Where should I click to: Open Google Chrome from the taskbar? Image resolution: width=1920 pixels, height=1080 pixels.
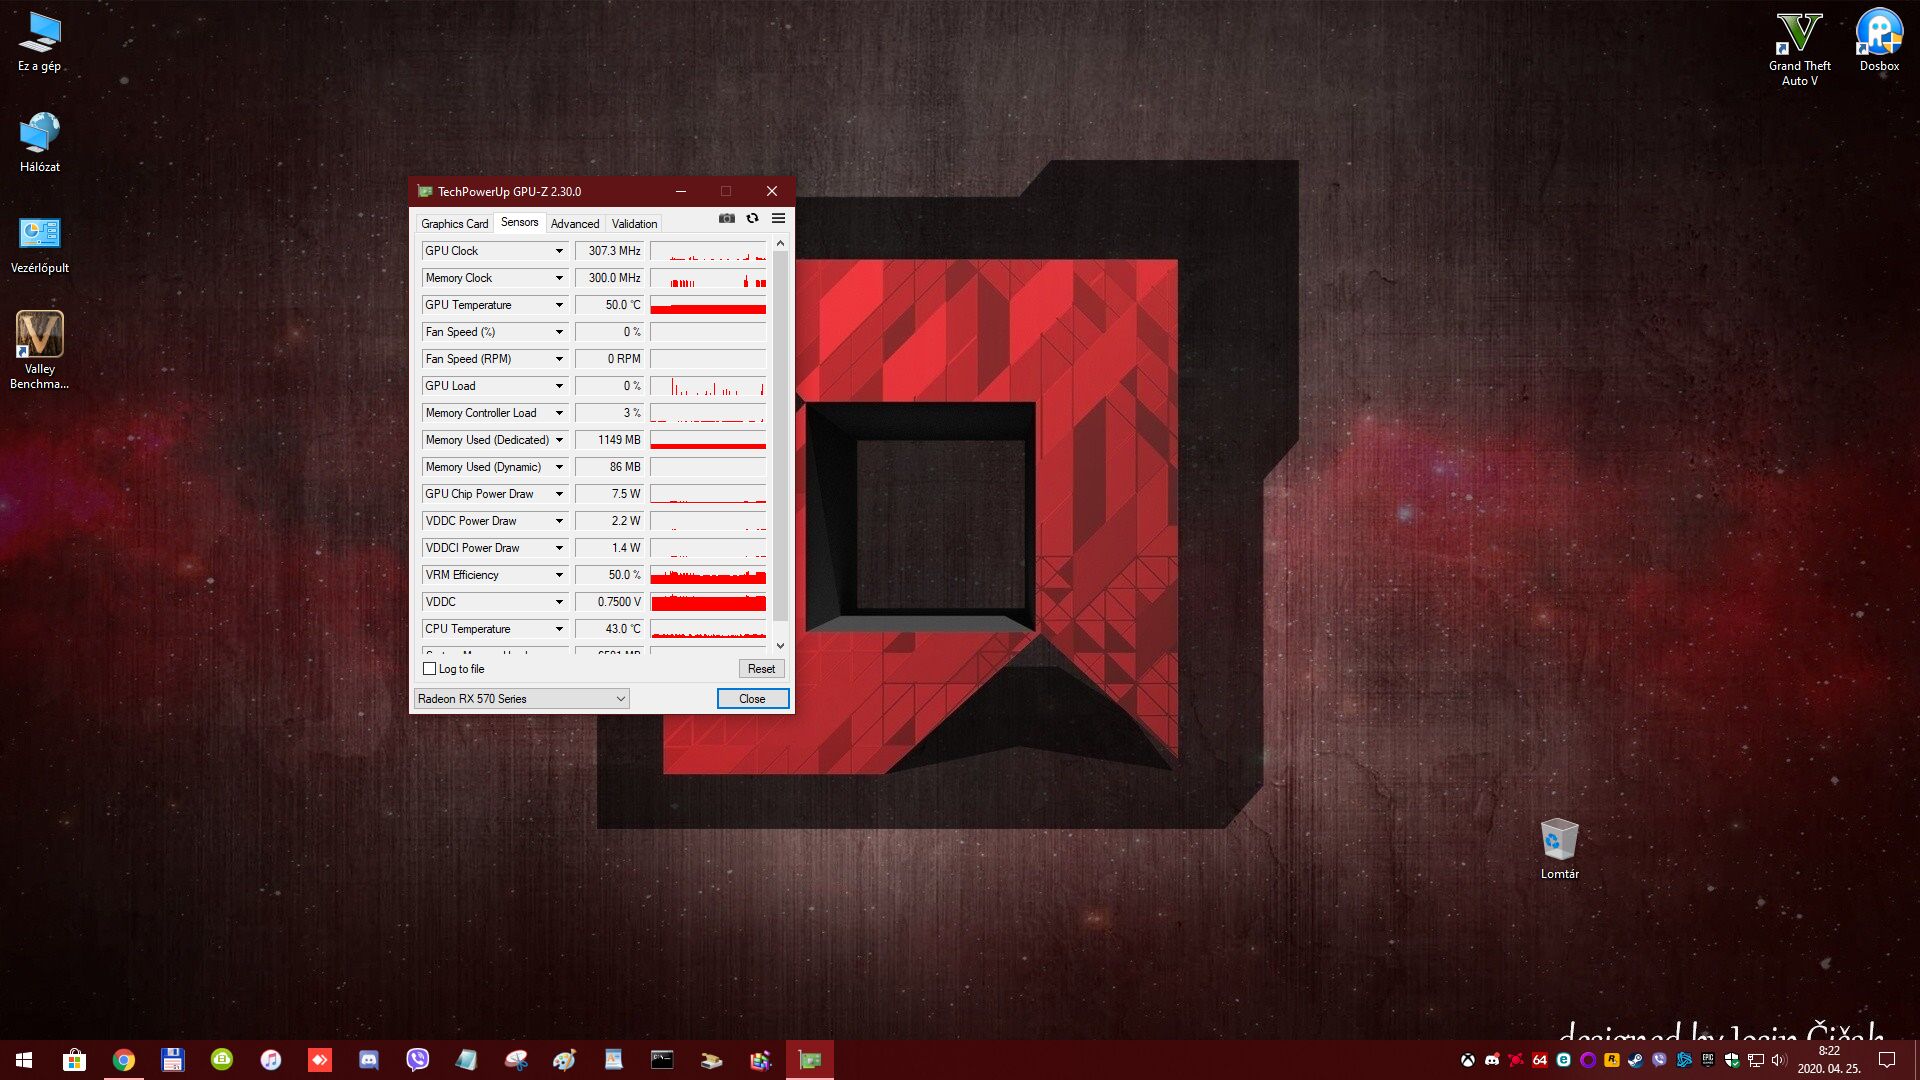[x=124, y=1060]
